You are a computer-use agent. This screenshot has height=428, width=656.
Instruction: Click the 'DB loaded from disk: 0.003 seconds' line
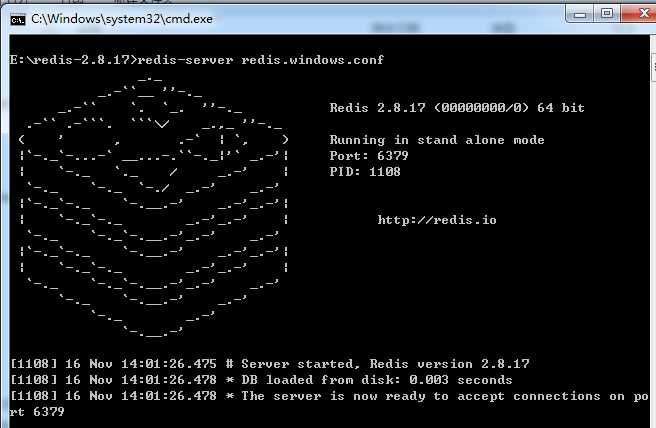(261, 380)
